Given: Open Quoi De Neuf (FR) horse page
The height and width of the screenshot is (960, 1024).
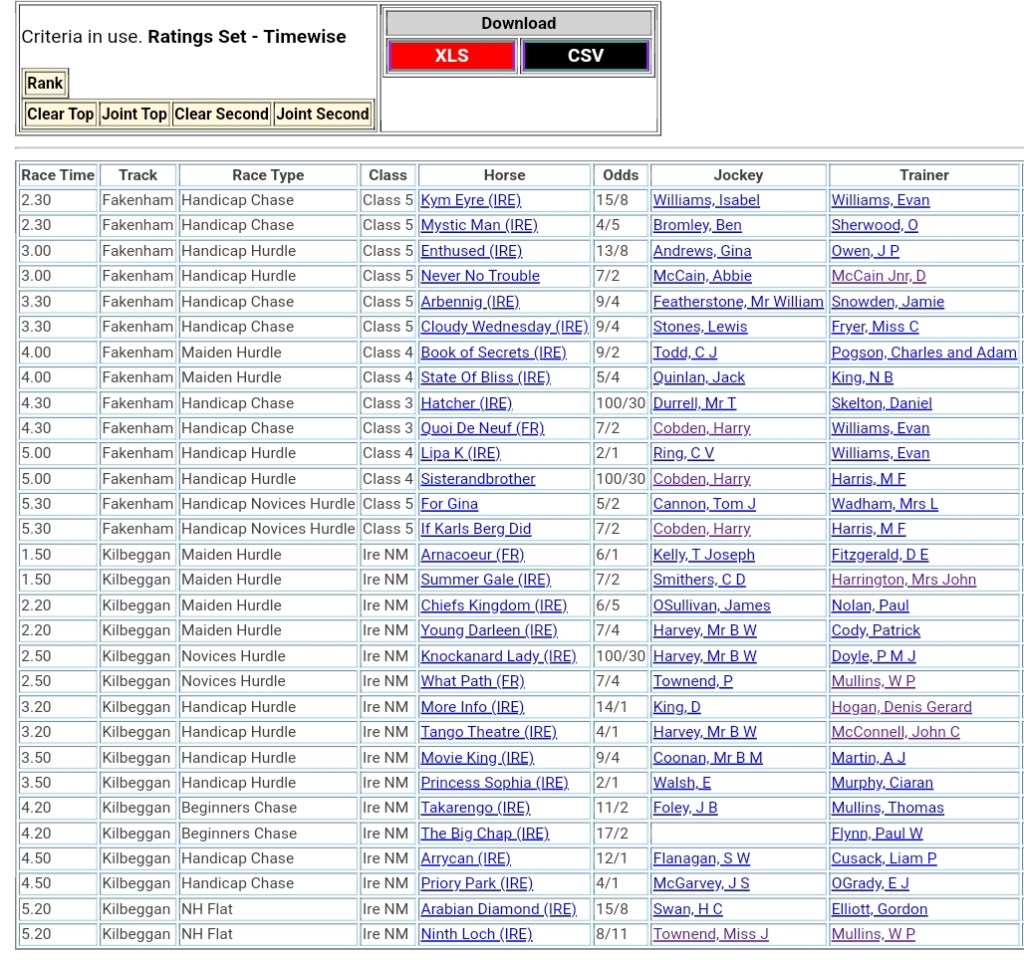Looking at the screenshot, I should (482, 428).
